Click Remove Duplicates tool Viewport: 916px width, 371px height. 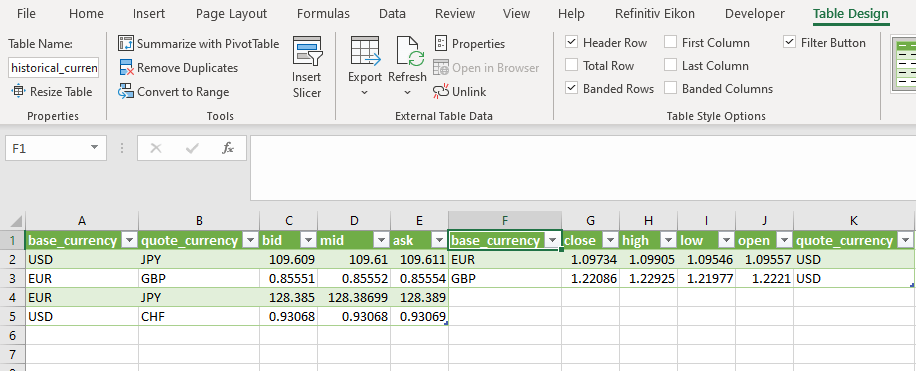[179, 68]
